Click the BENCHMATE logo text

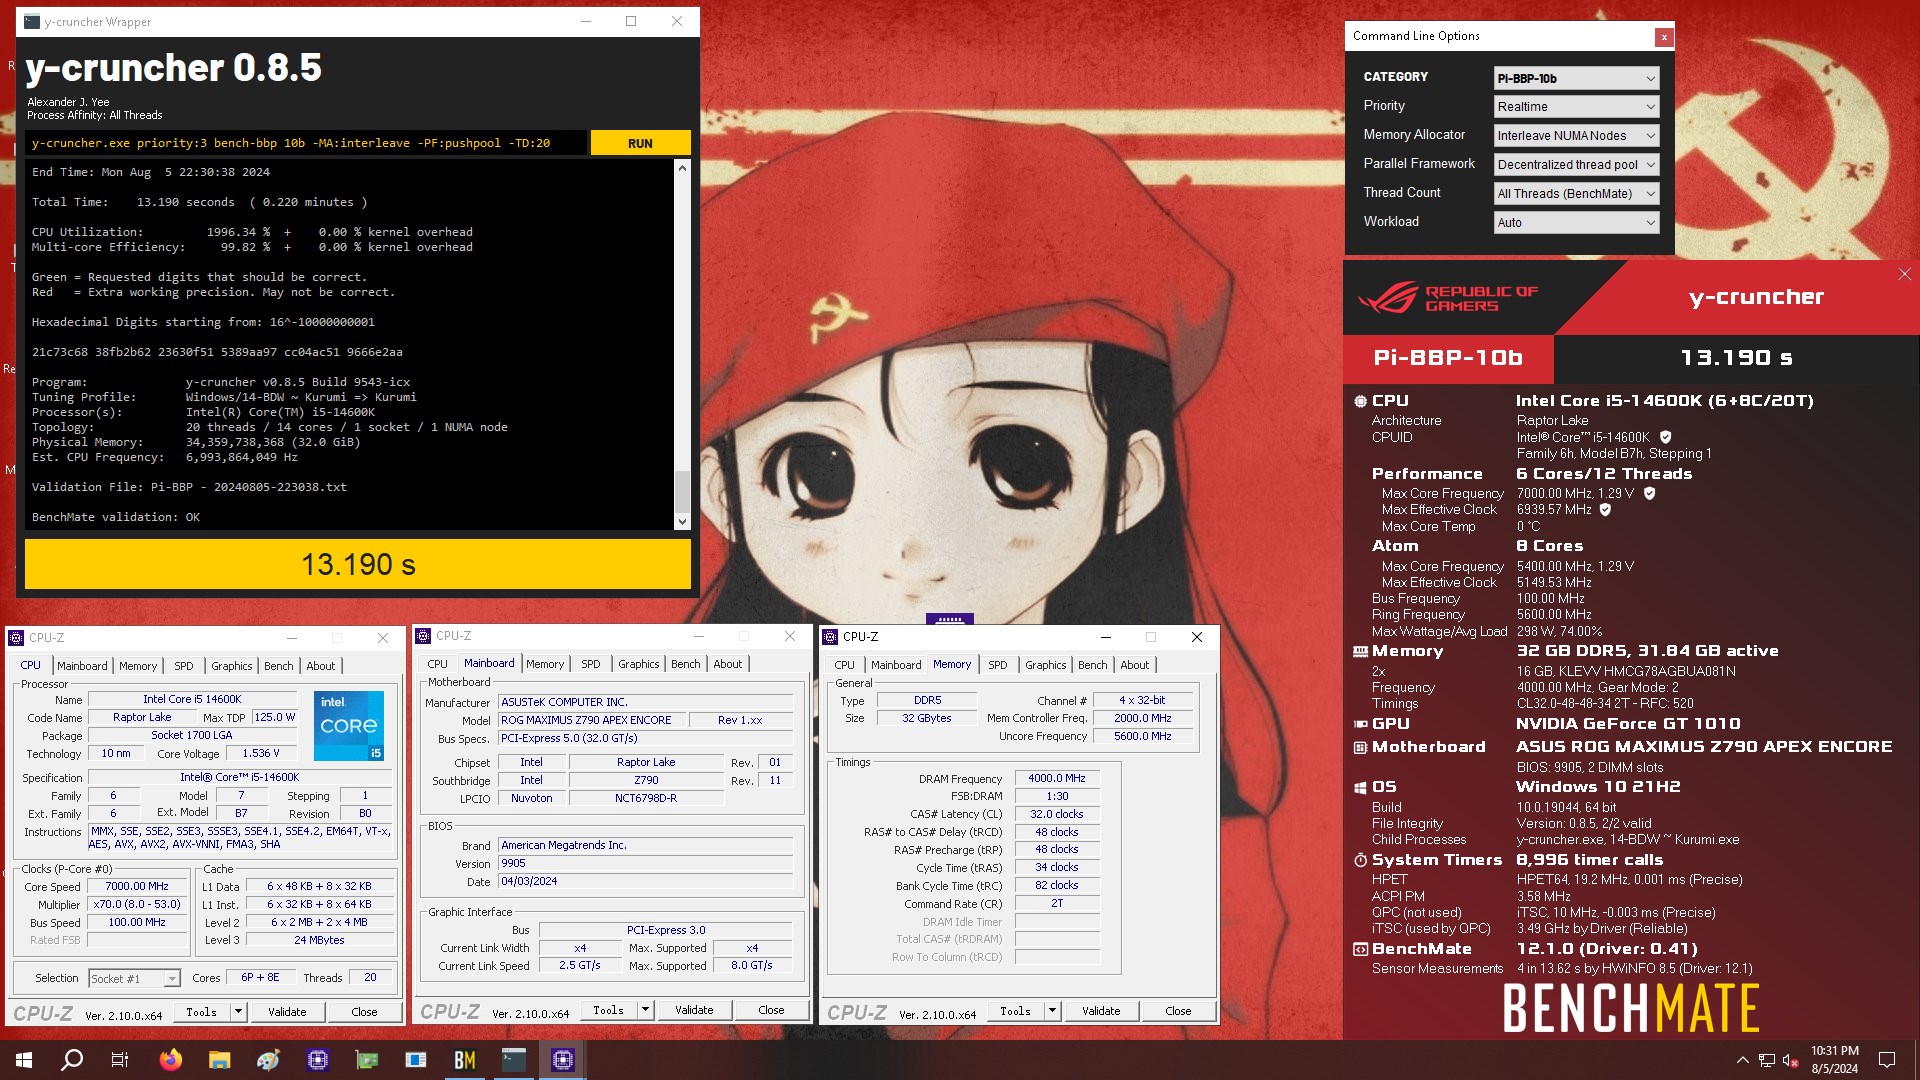click(1631, 1008)
